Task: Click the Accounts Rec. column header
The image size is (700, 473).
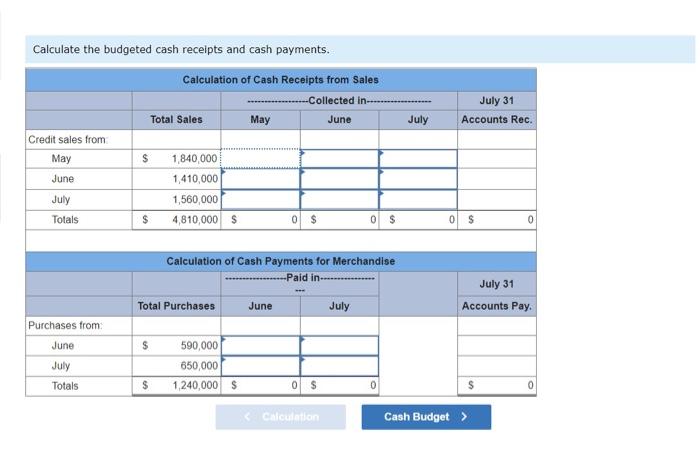Action: 496,120
